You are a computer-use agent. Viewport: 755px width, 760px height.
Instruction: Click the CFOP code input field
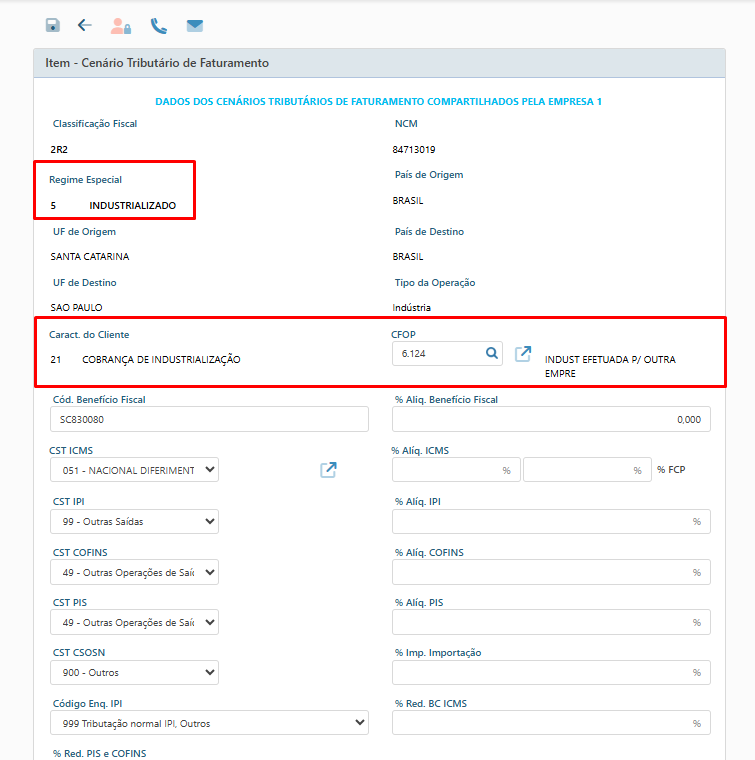tap(435, 353)
